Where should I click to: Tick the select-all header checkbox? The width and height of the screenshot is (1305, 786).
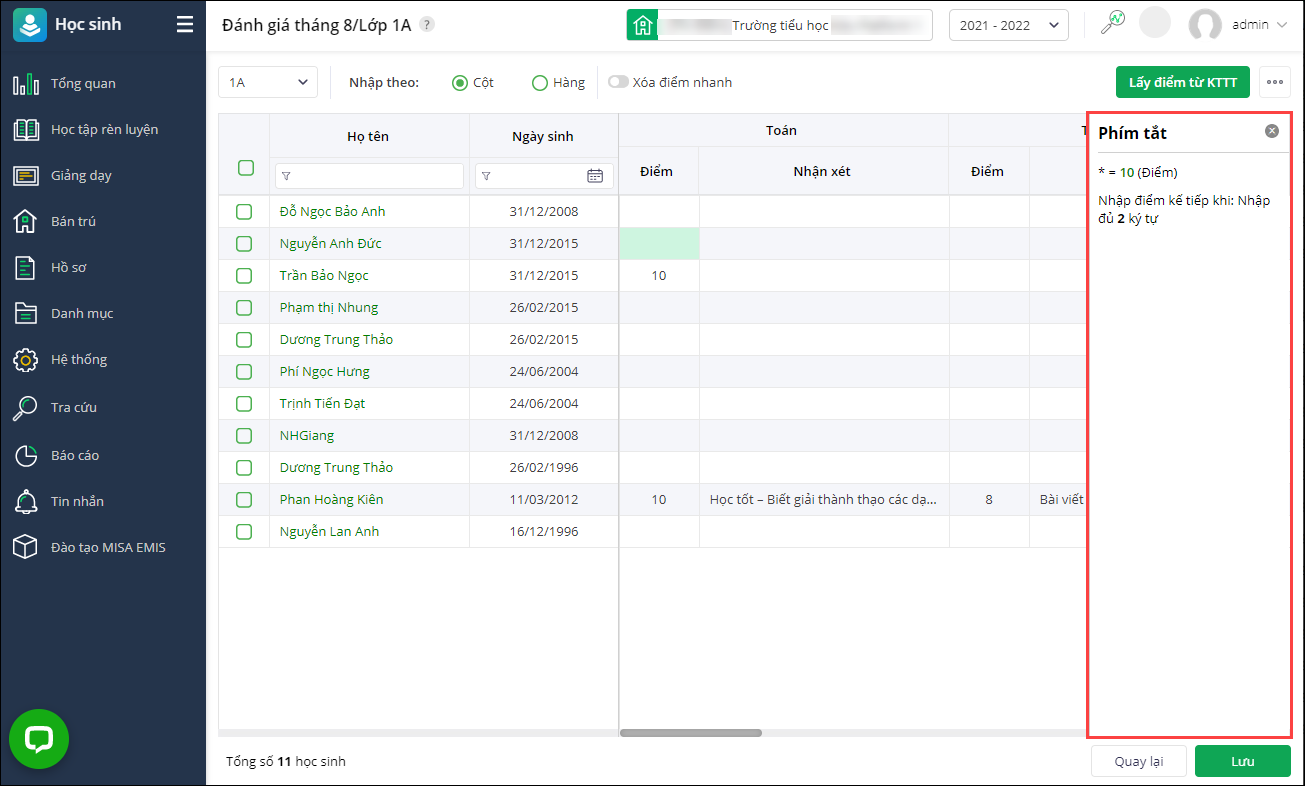point(246,168)
